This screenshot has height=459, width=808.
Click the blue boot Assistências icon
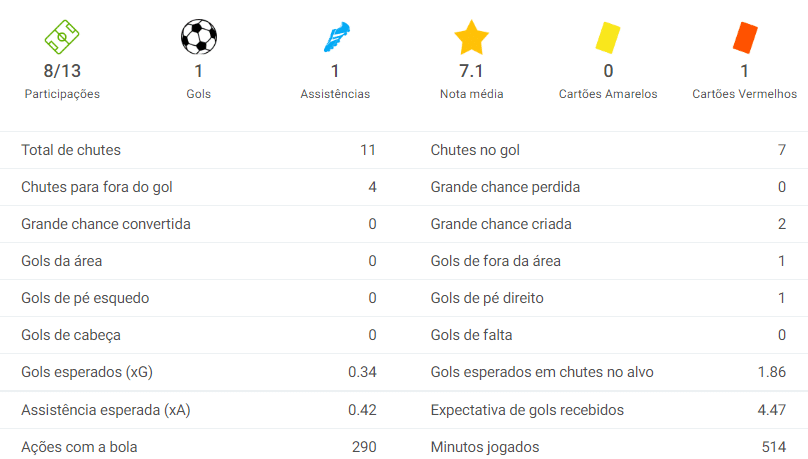coord(335,38)
